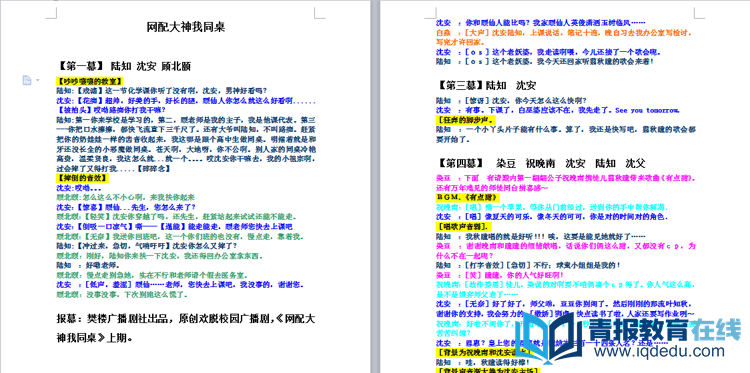Click the 报幕 line mentioning 樊楼广播剧社出品
The image size is (750, 373).
pos(186,319)
